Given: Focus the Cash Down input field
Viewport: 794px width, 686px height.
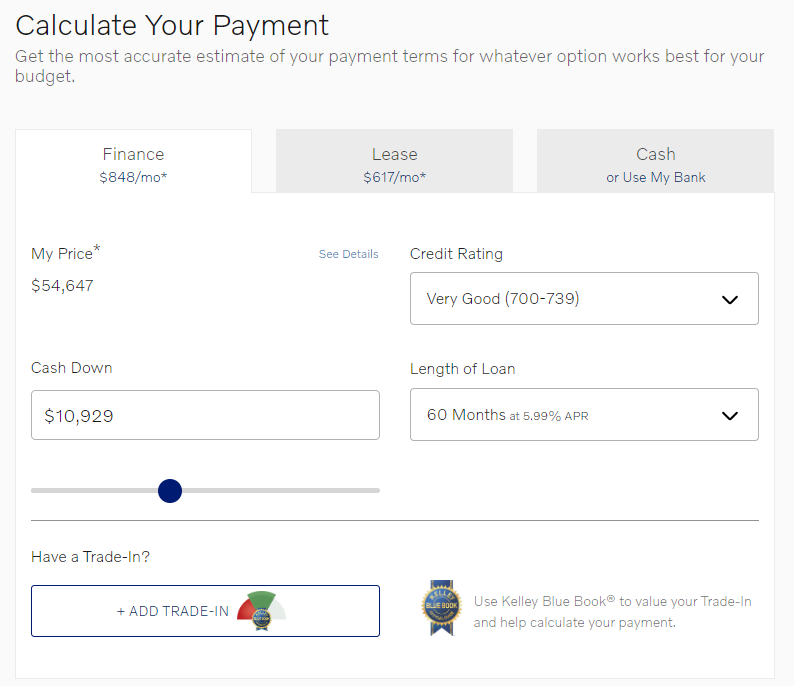Looking at the screenshot, I should point(205,415).
